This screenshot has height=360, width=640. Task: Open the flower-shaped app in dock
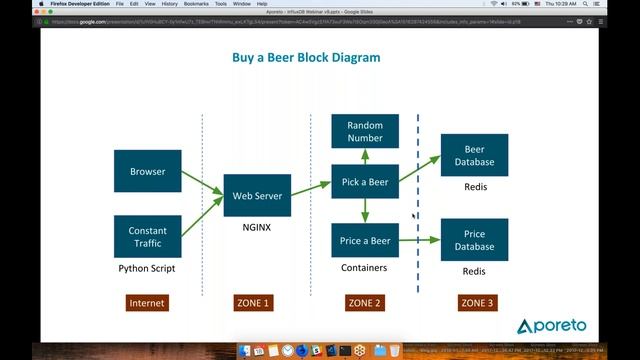360,351
